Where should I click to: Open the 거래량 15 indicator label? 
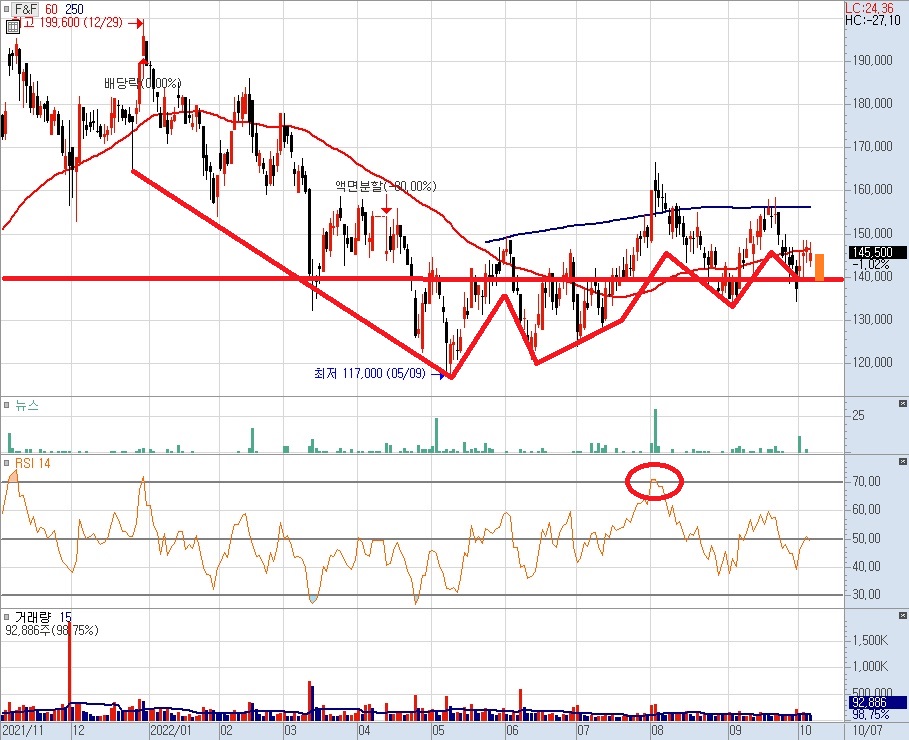pyautogui.click(x=43, y=617)
